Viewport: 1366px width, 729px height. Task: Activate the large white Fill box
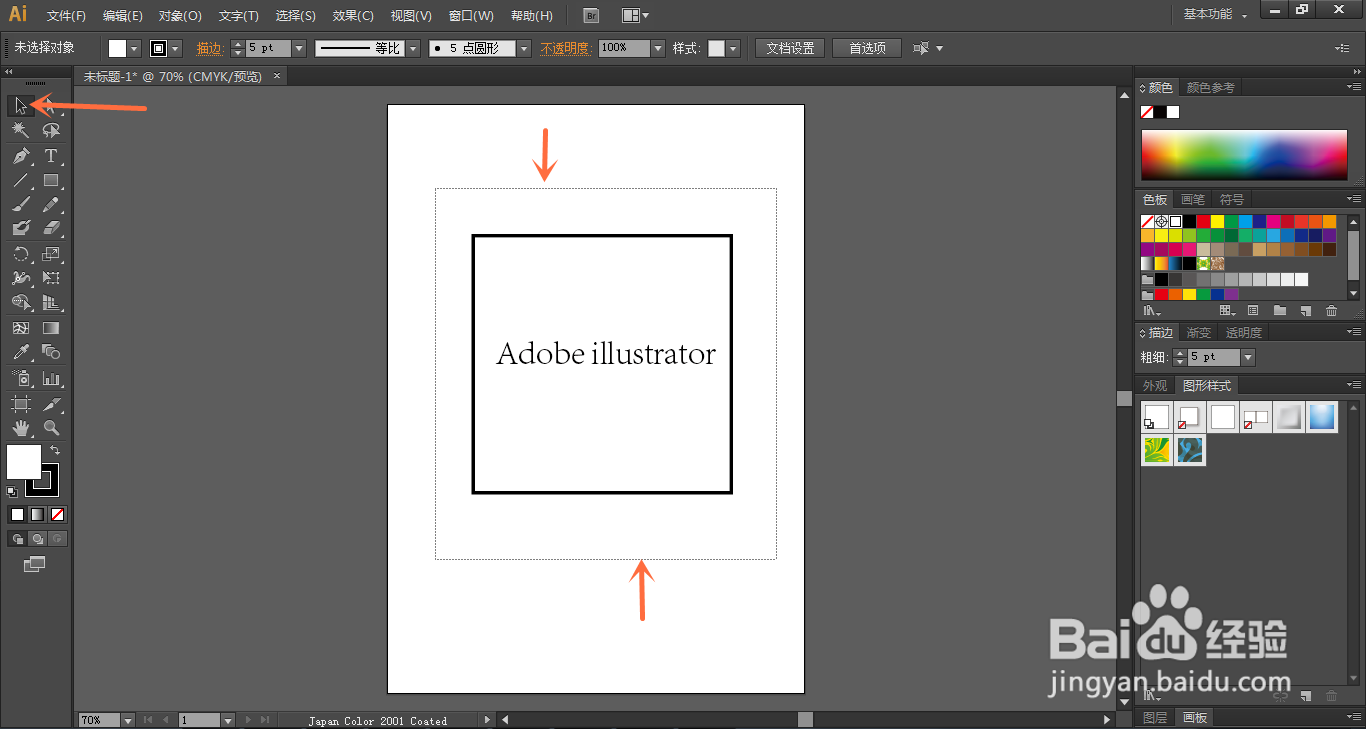24,462
